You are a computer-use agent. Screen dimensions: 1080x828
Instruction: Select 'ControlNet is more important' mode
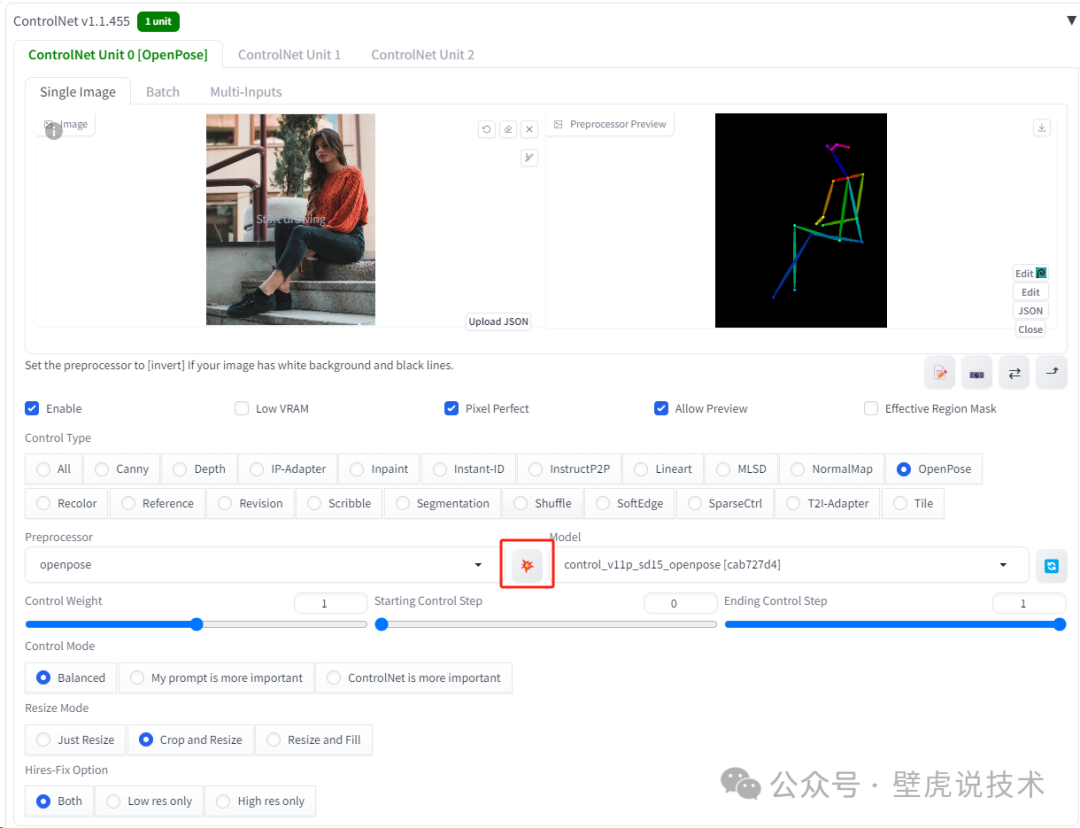(x=413, y=678)
